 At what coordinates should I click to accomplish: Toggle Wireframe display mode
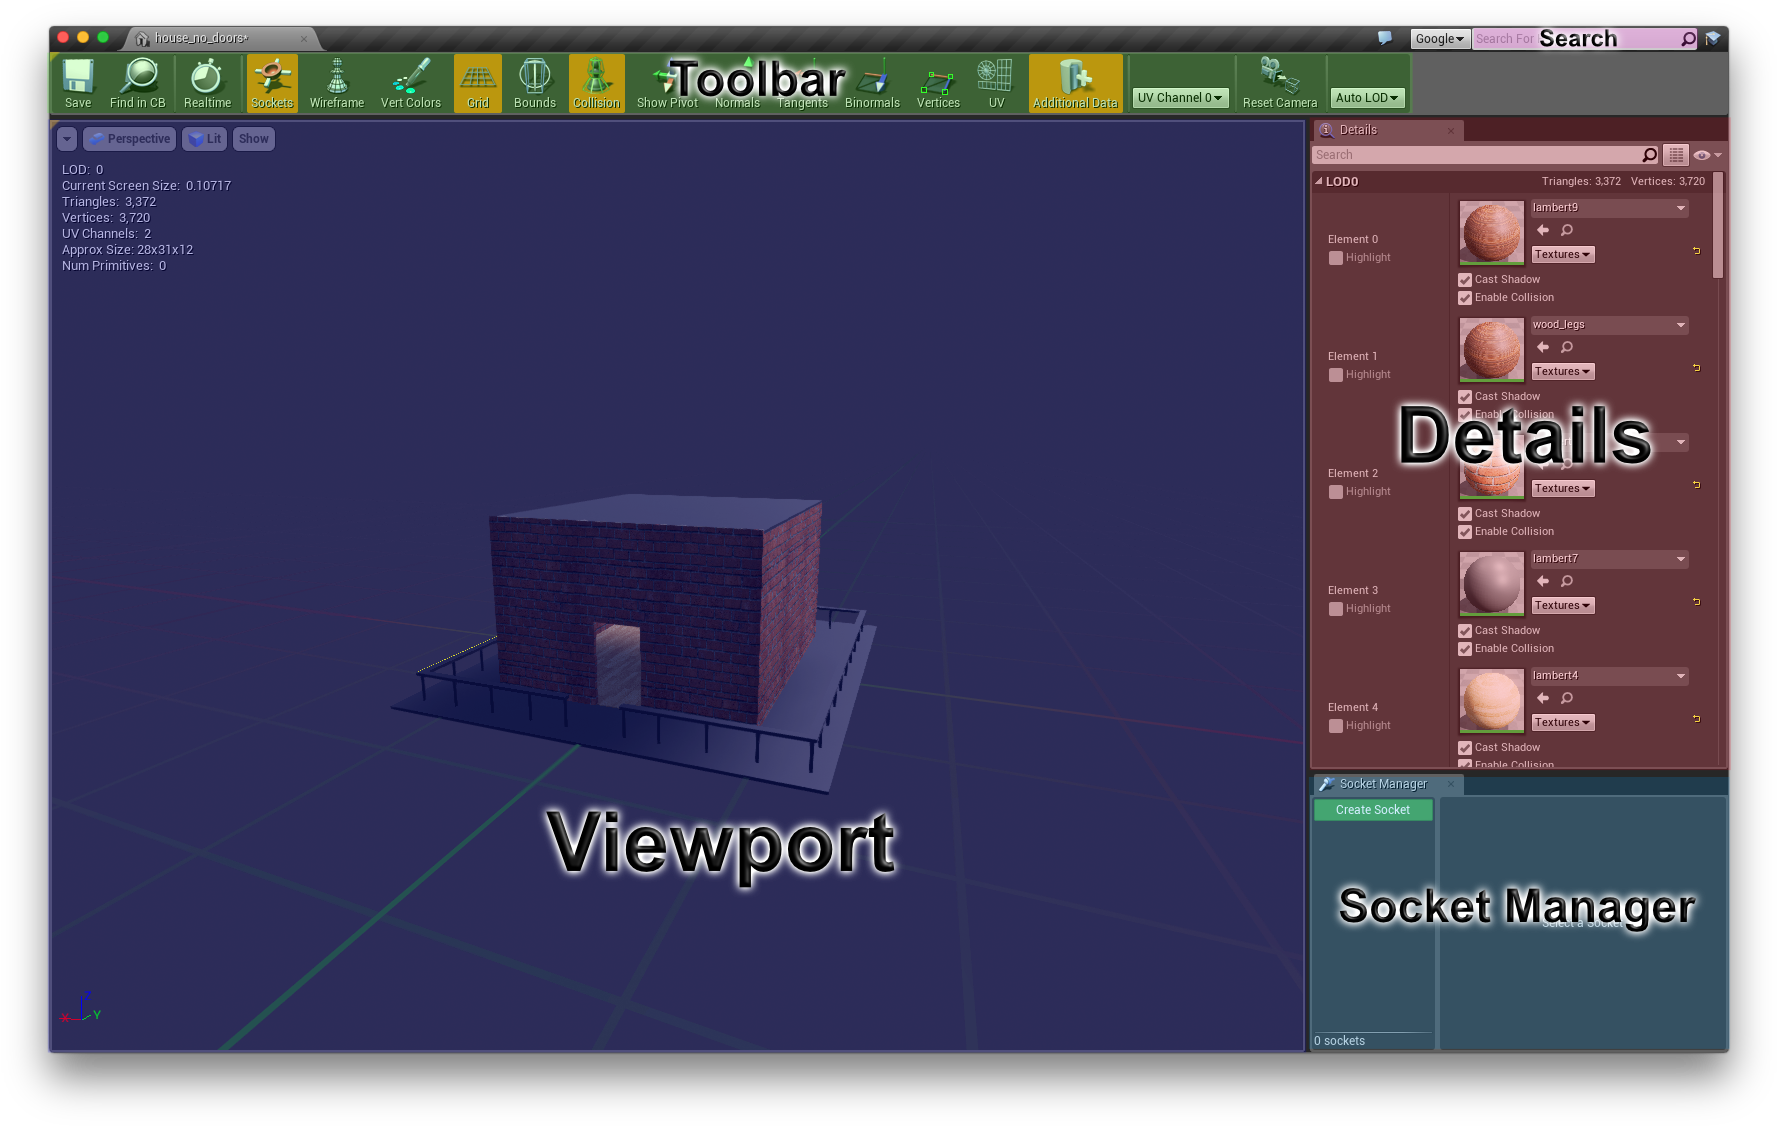(x=336, y=83)
